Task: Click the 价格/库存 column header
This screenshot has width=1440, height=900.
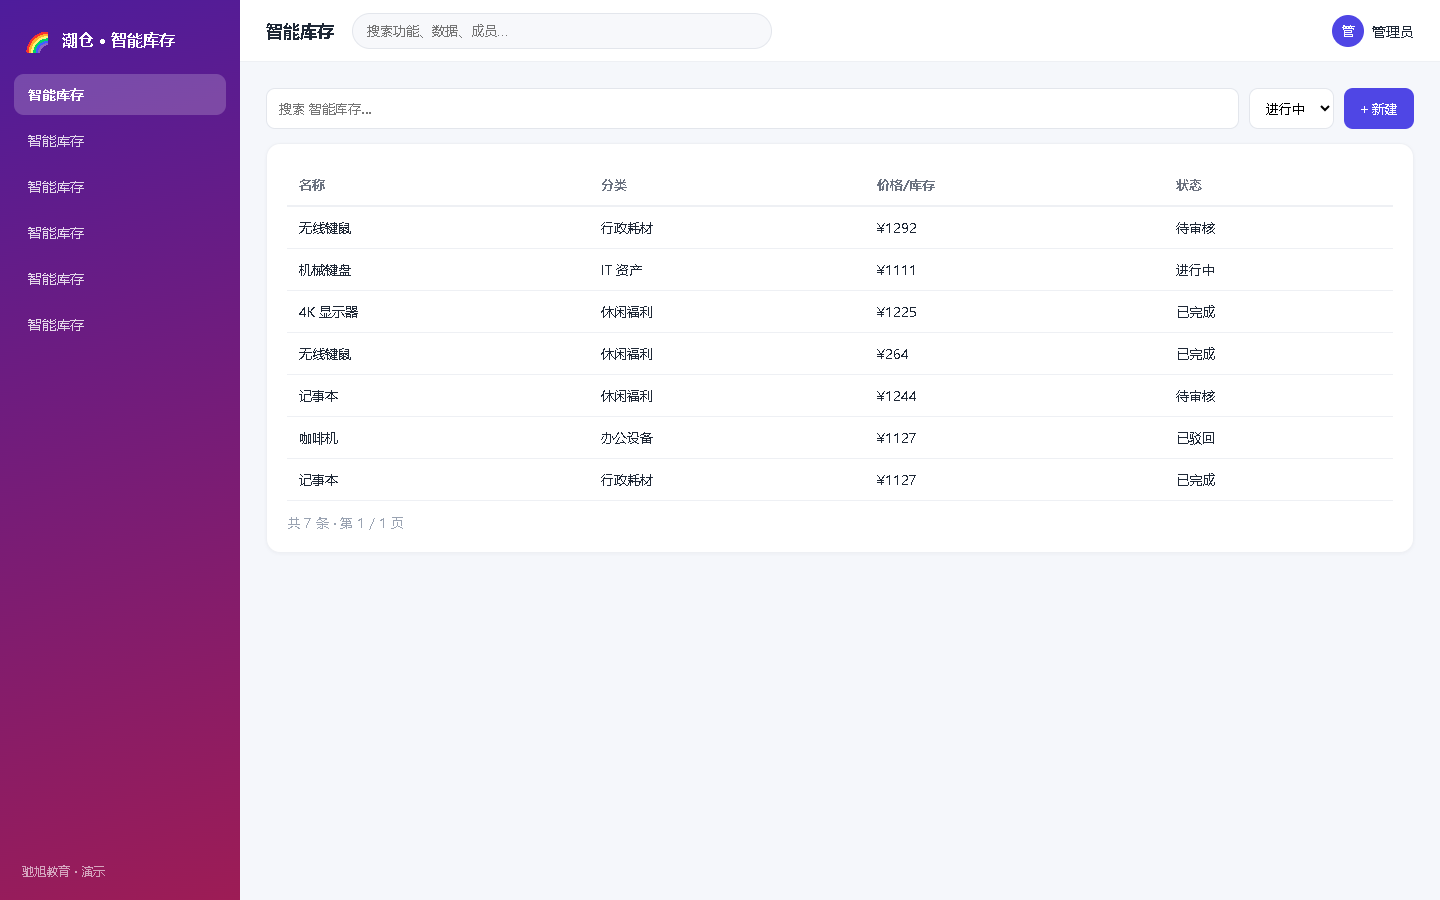Action: tap(906, 185)
